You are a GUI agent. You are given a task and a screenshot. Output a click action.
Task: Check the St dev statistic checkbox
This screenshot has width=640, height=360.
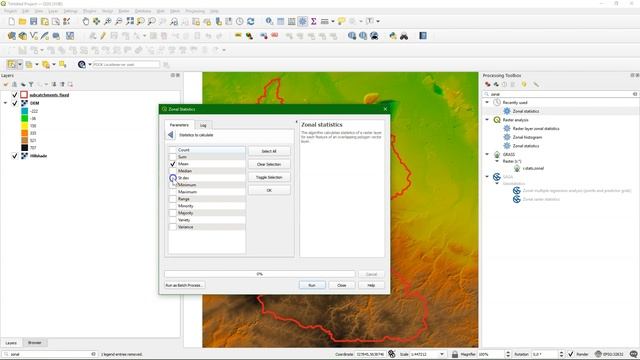click(173, 178)
